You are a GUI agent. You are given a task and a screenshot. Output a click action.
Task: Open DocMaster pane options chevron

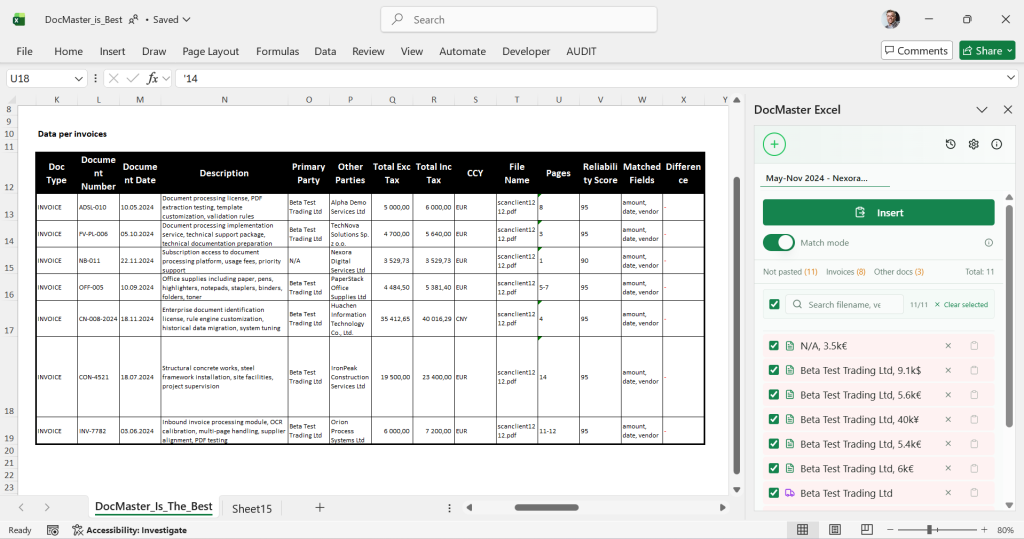coord(982,110)
